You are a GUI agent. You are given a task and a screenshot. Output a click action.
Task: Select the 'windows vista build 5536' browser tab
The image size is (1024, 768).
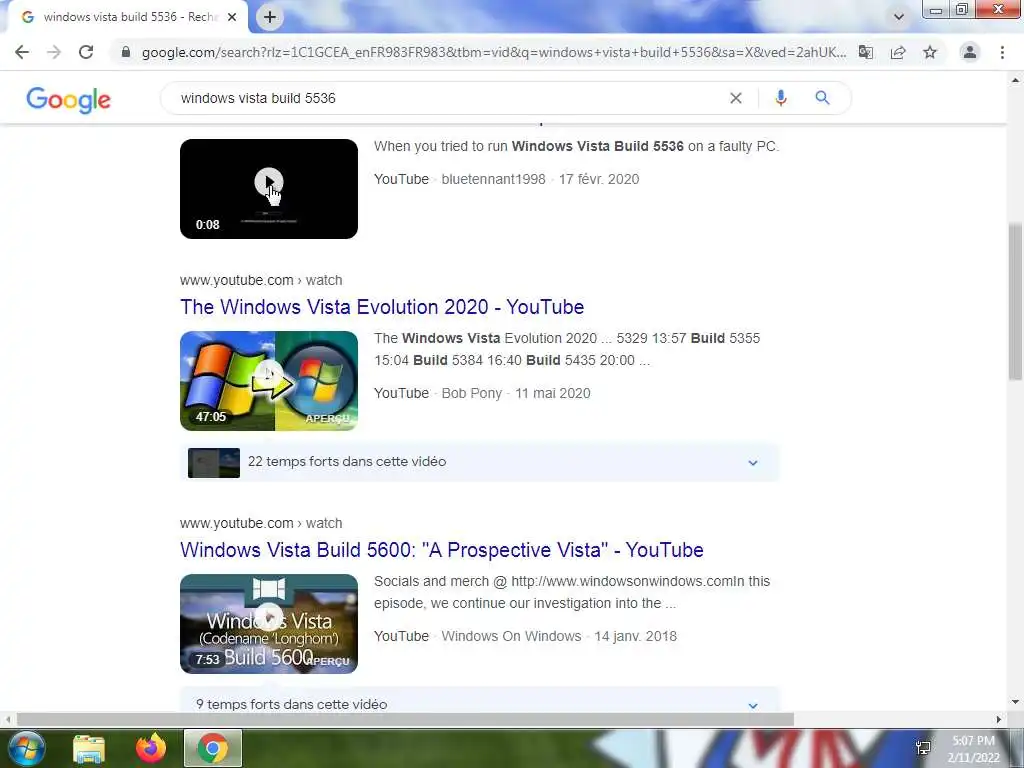pos(127,17)
